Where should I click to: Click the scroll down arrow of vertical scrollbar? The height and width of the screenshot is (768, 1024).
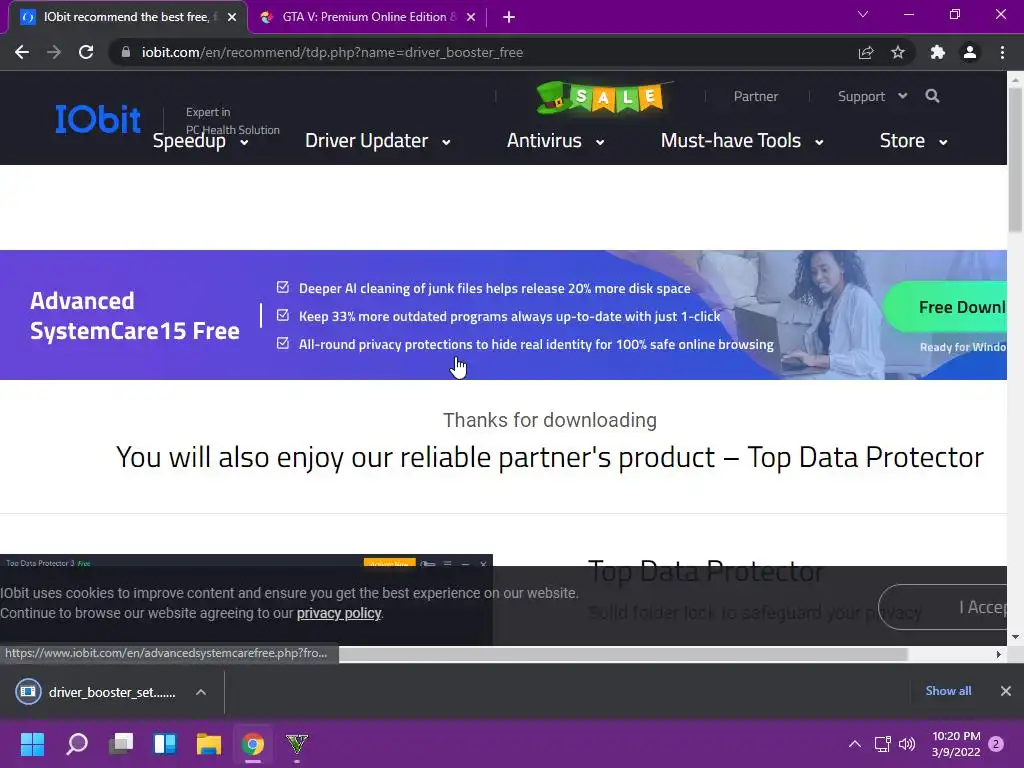click(x=1015, y=637)
